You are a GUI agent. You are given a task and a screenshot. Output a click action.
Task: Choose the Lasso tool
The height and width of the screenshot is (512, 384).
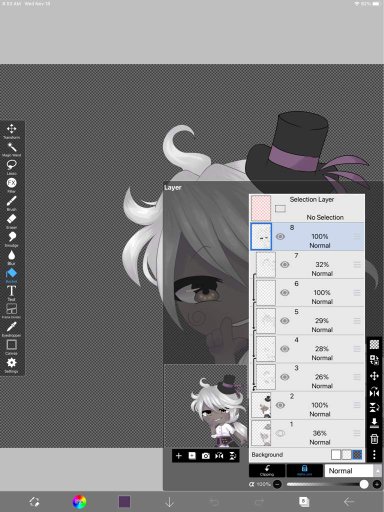12,167
